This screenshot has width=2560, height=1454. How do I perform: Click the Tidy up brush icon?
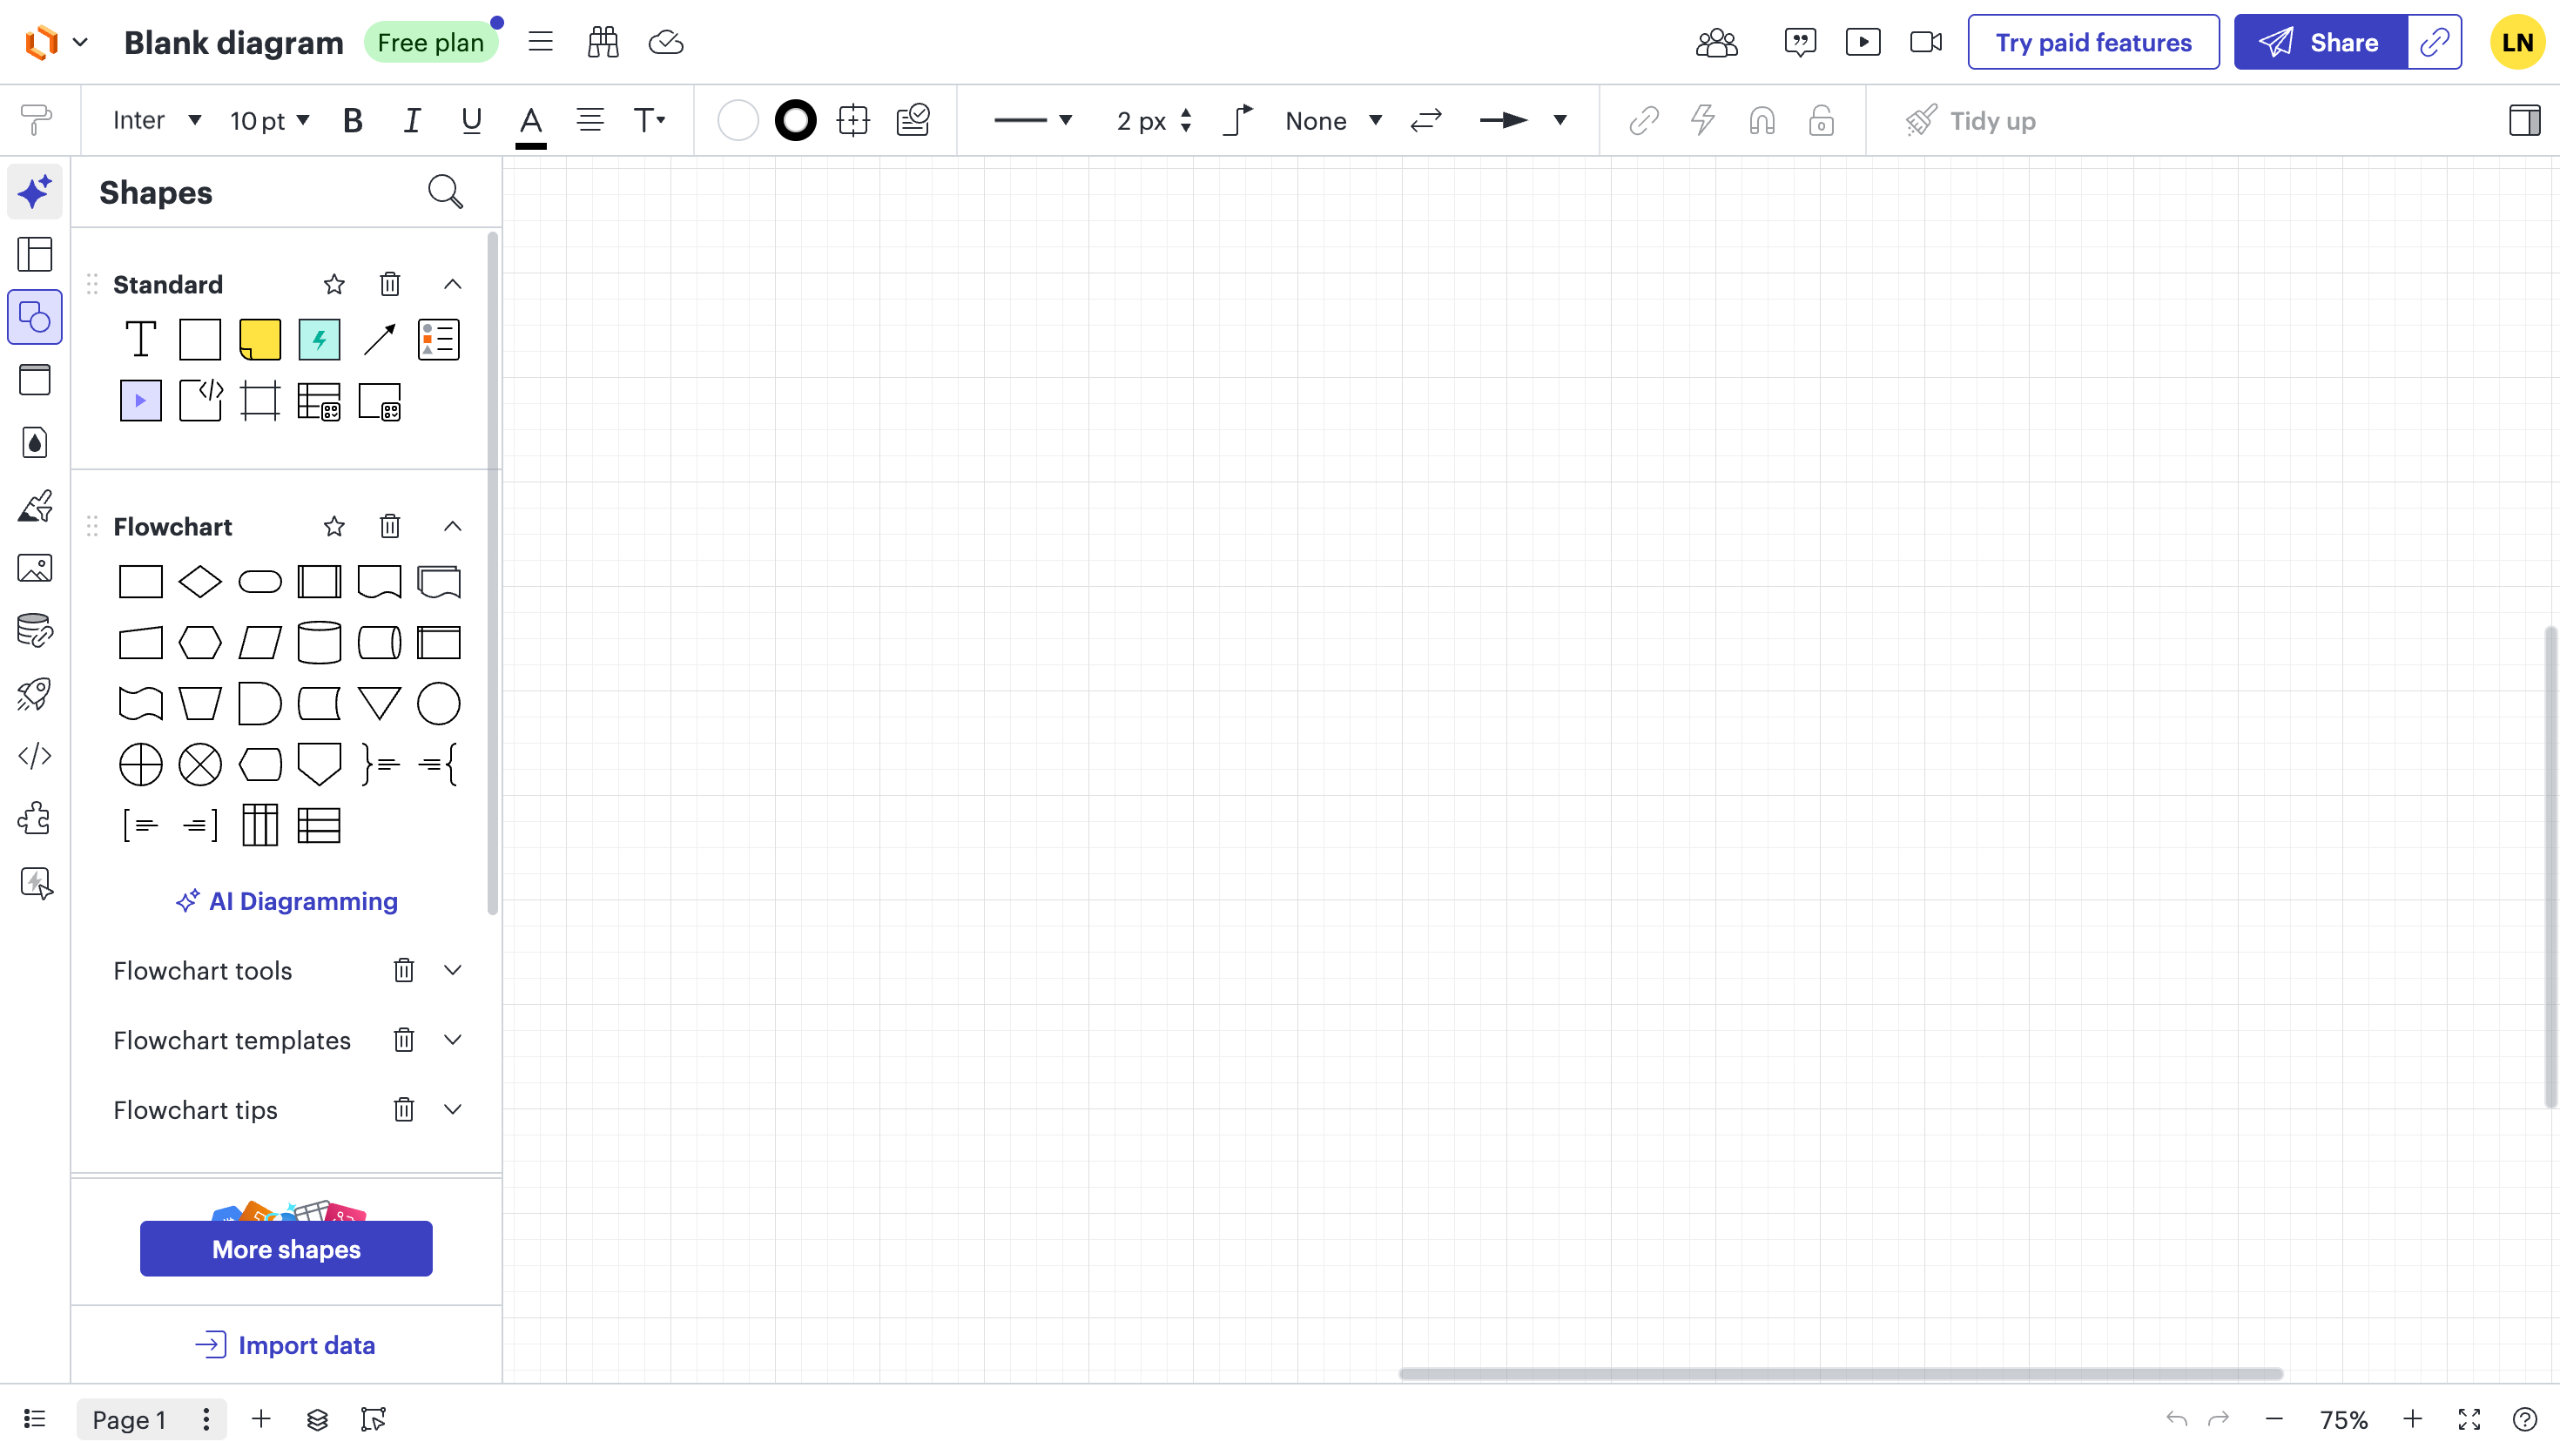(x=1921, y=121)
